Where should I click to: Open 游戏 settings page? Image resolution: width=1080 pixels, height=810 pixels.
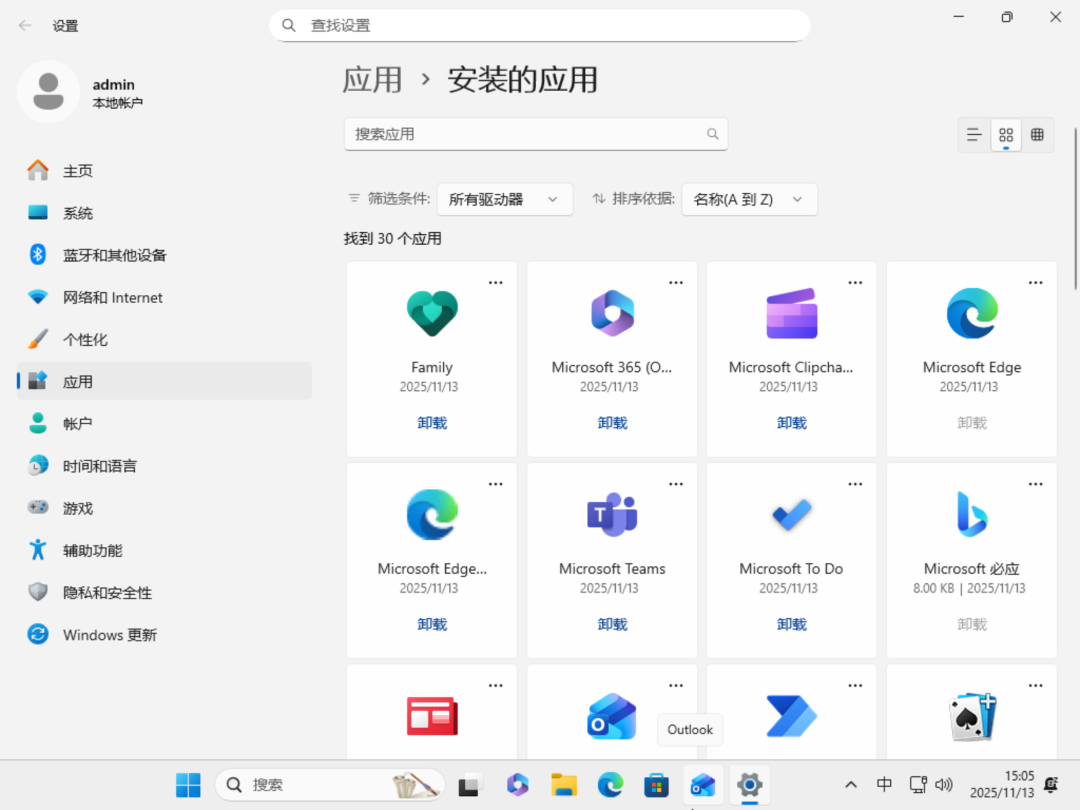click(165, 508)
